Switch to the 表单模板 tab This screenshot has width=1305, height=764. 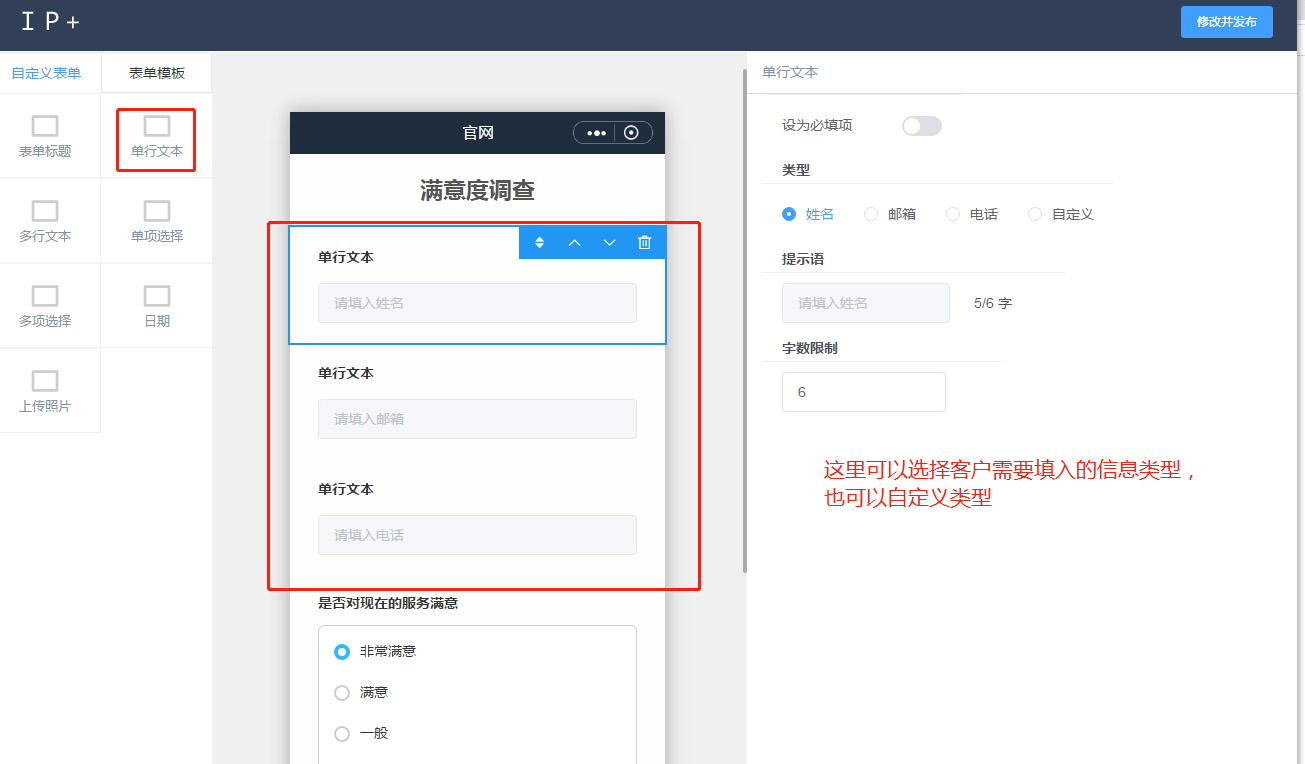click(x=157, y=73)
